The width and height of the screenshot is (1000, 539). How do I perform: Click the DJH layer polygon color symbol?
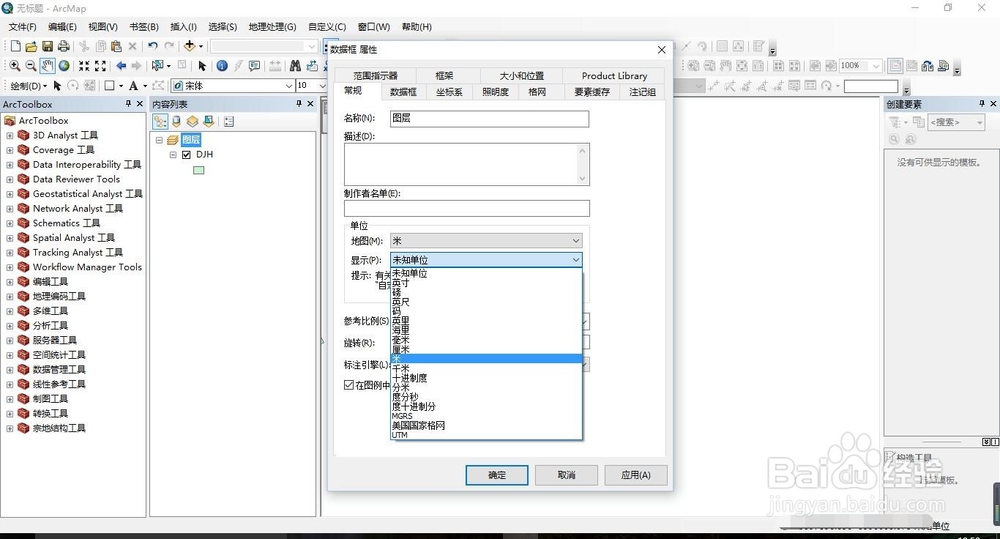tap(199, 170)
